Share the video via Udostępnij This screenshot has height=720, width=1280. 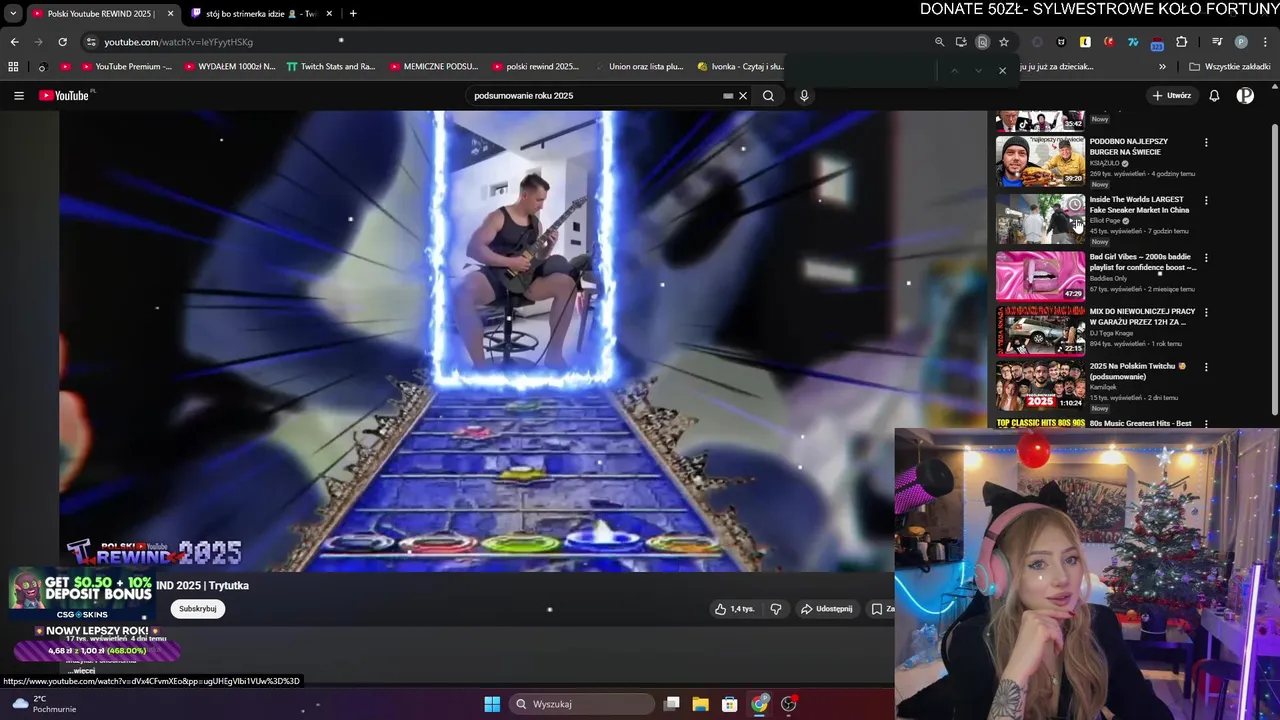(x=826, y=609)
